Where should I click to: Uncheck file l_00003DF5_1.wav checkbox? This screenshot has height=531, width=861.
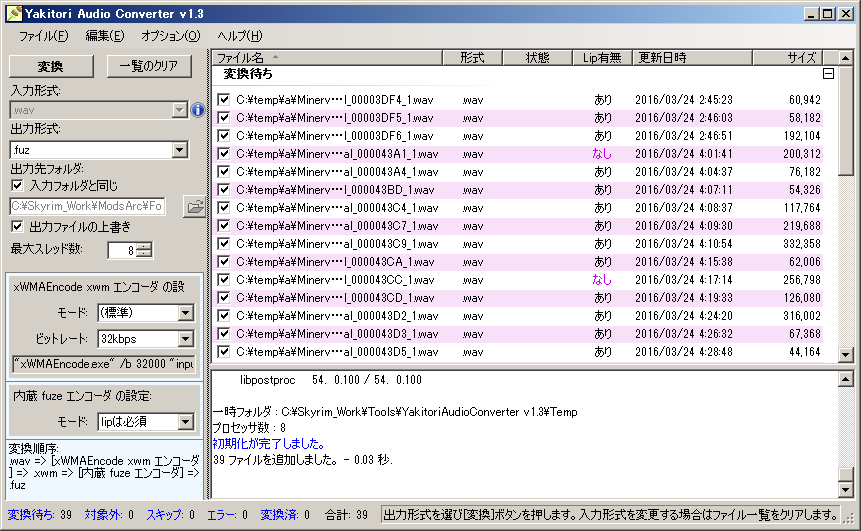[223, 118]
